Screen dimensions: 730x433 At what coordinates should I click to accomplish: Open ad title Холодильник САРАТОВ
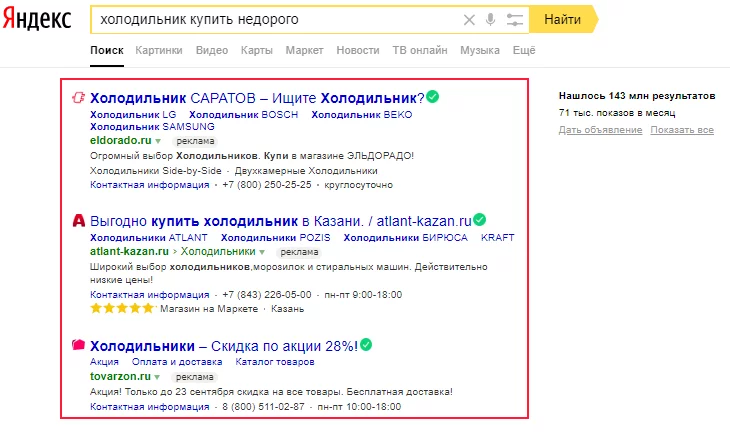pyautogui.click(x=257, y=98)
